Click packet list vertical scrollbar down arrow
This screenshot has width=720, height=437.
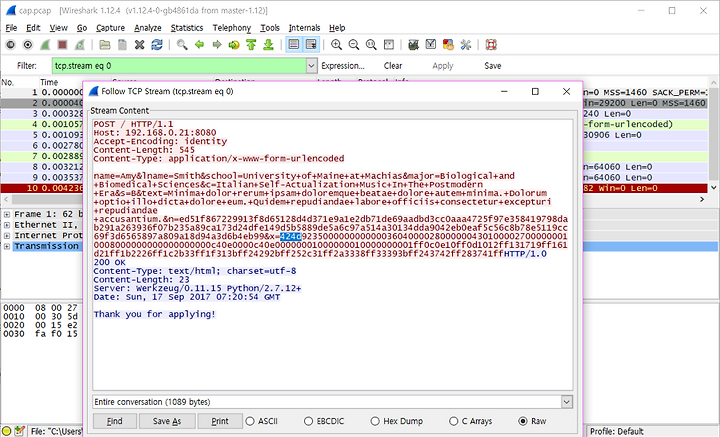pos(714,187)
